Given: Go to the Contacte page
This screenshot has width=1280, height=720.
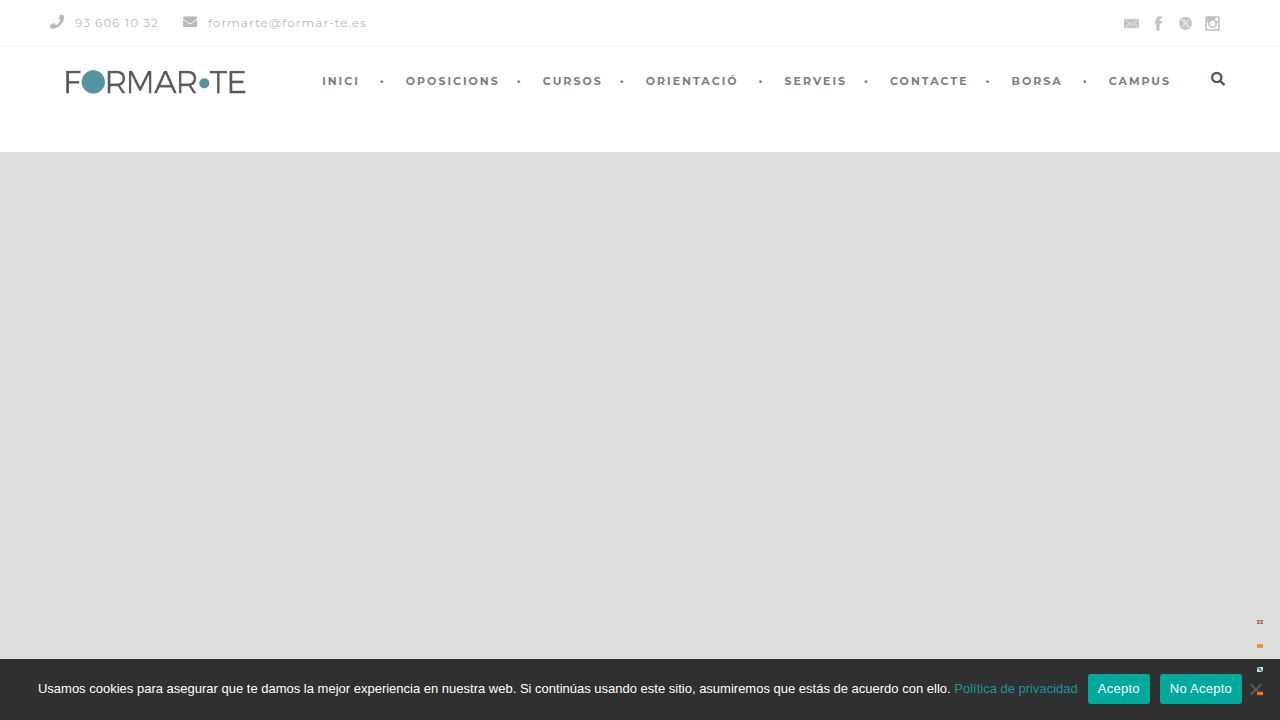Looking at the screenshot, I should [x=928, y=81].
